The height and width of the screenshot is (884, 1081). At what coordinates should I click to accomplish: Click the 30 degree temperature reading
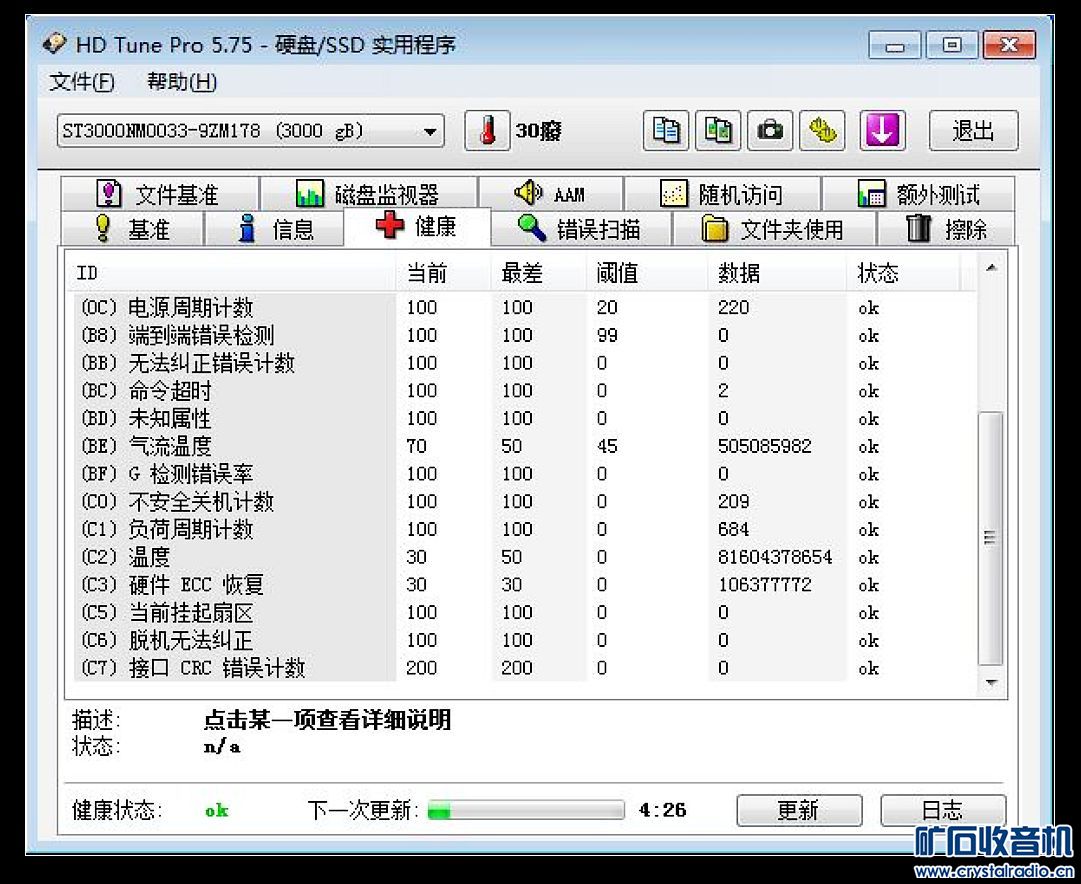[x=539, y=131]
